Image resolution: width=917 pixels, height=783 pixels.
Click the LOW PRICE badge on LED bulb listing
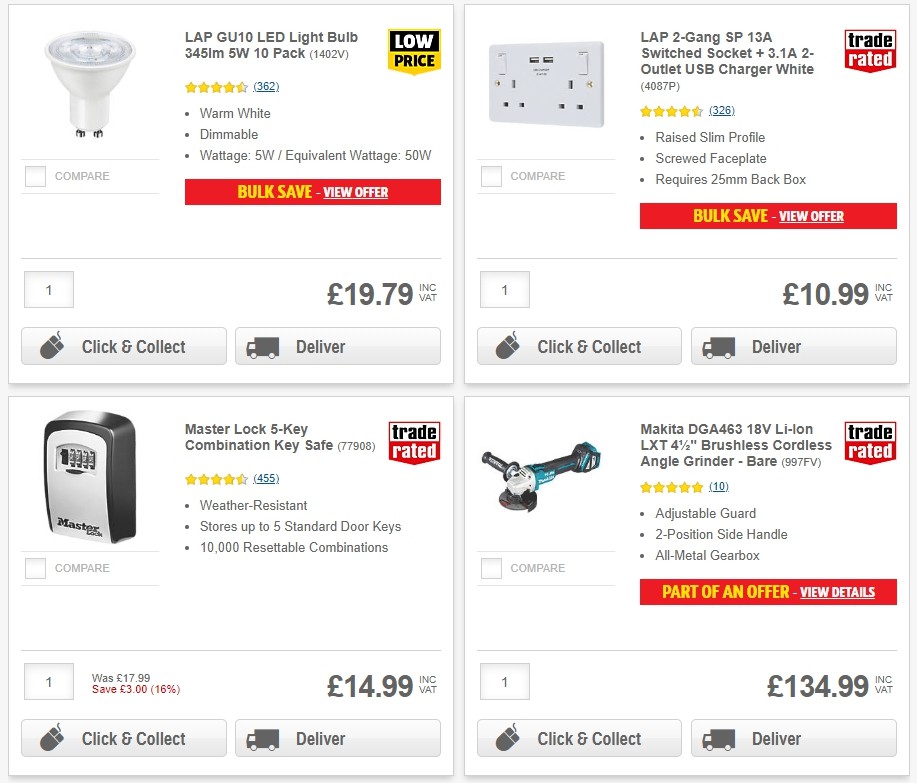click(413, 52)
